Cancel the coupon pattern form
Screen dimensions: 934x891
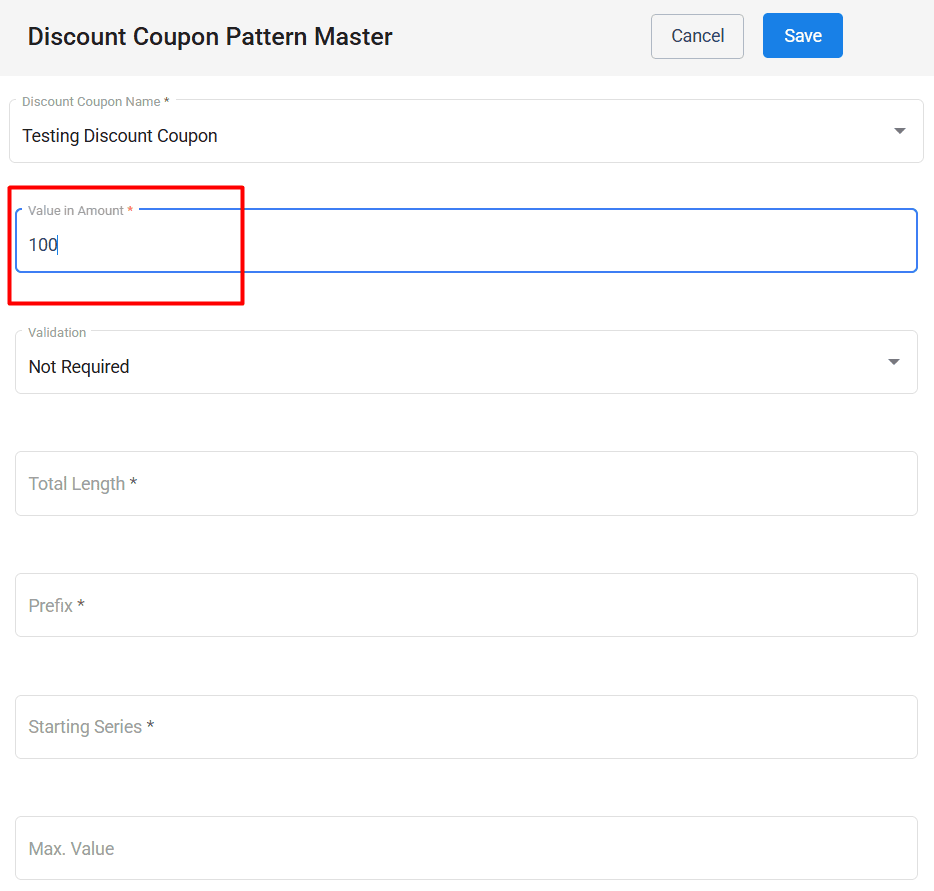(x=697, y=36)
